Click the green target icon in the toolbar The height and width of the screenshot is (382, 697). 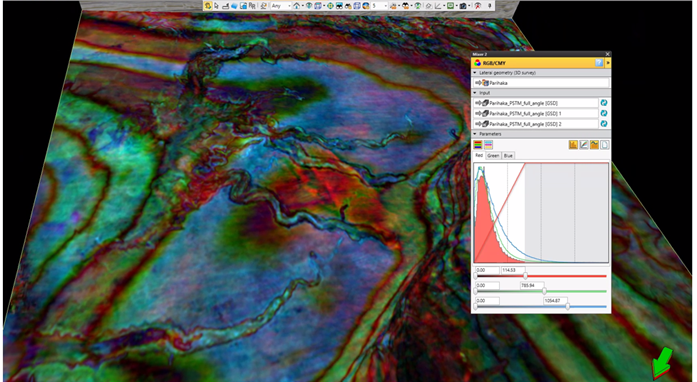[330, 6]
